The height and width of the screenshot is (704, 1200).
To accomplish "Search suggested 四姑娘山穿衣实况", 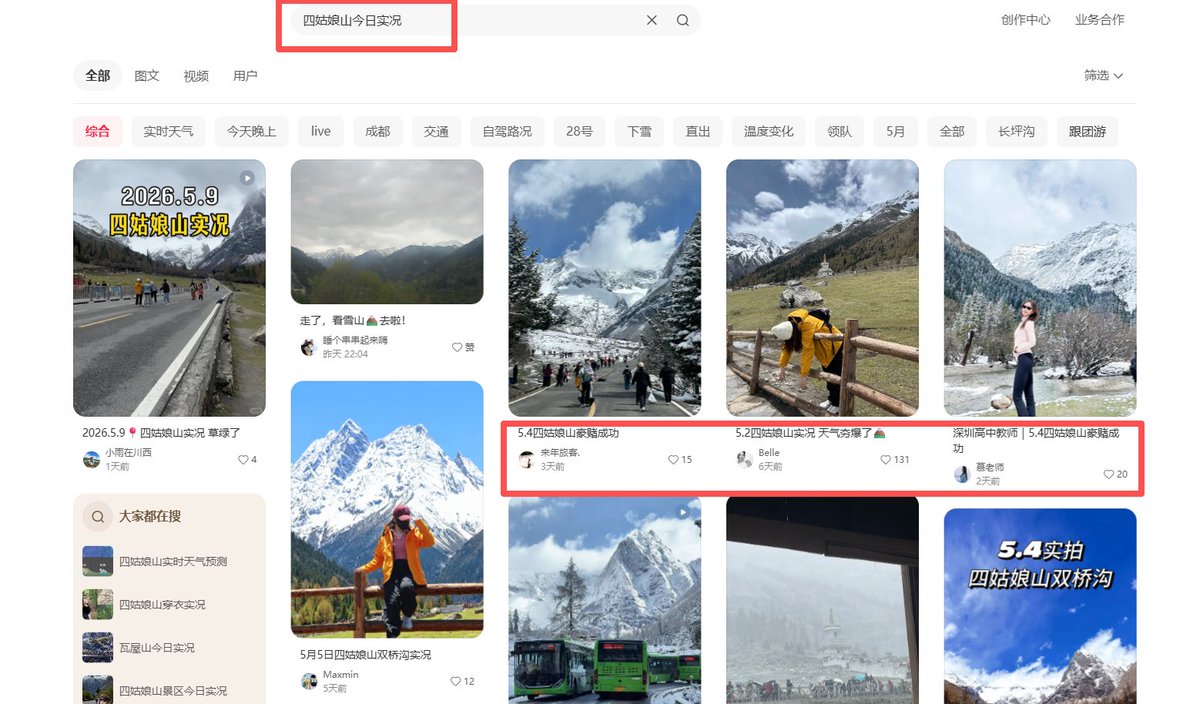I will [x=162, y=604].
